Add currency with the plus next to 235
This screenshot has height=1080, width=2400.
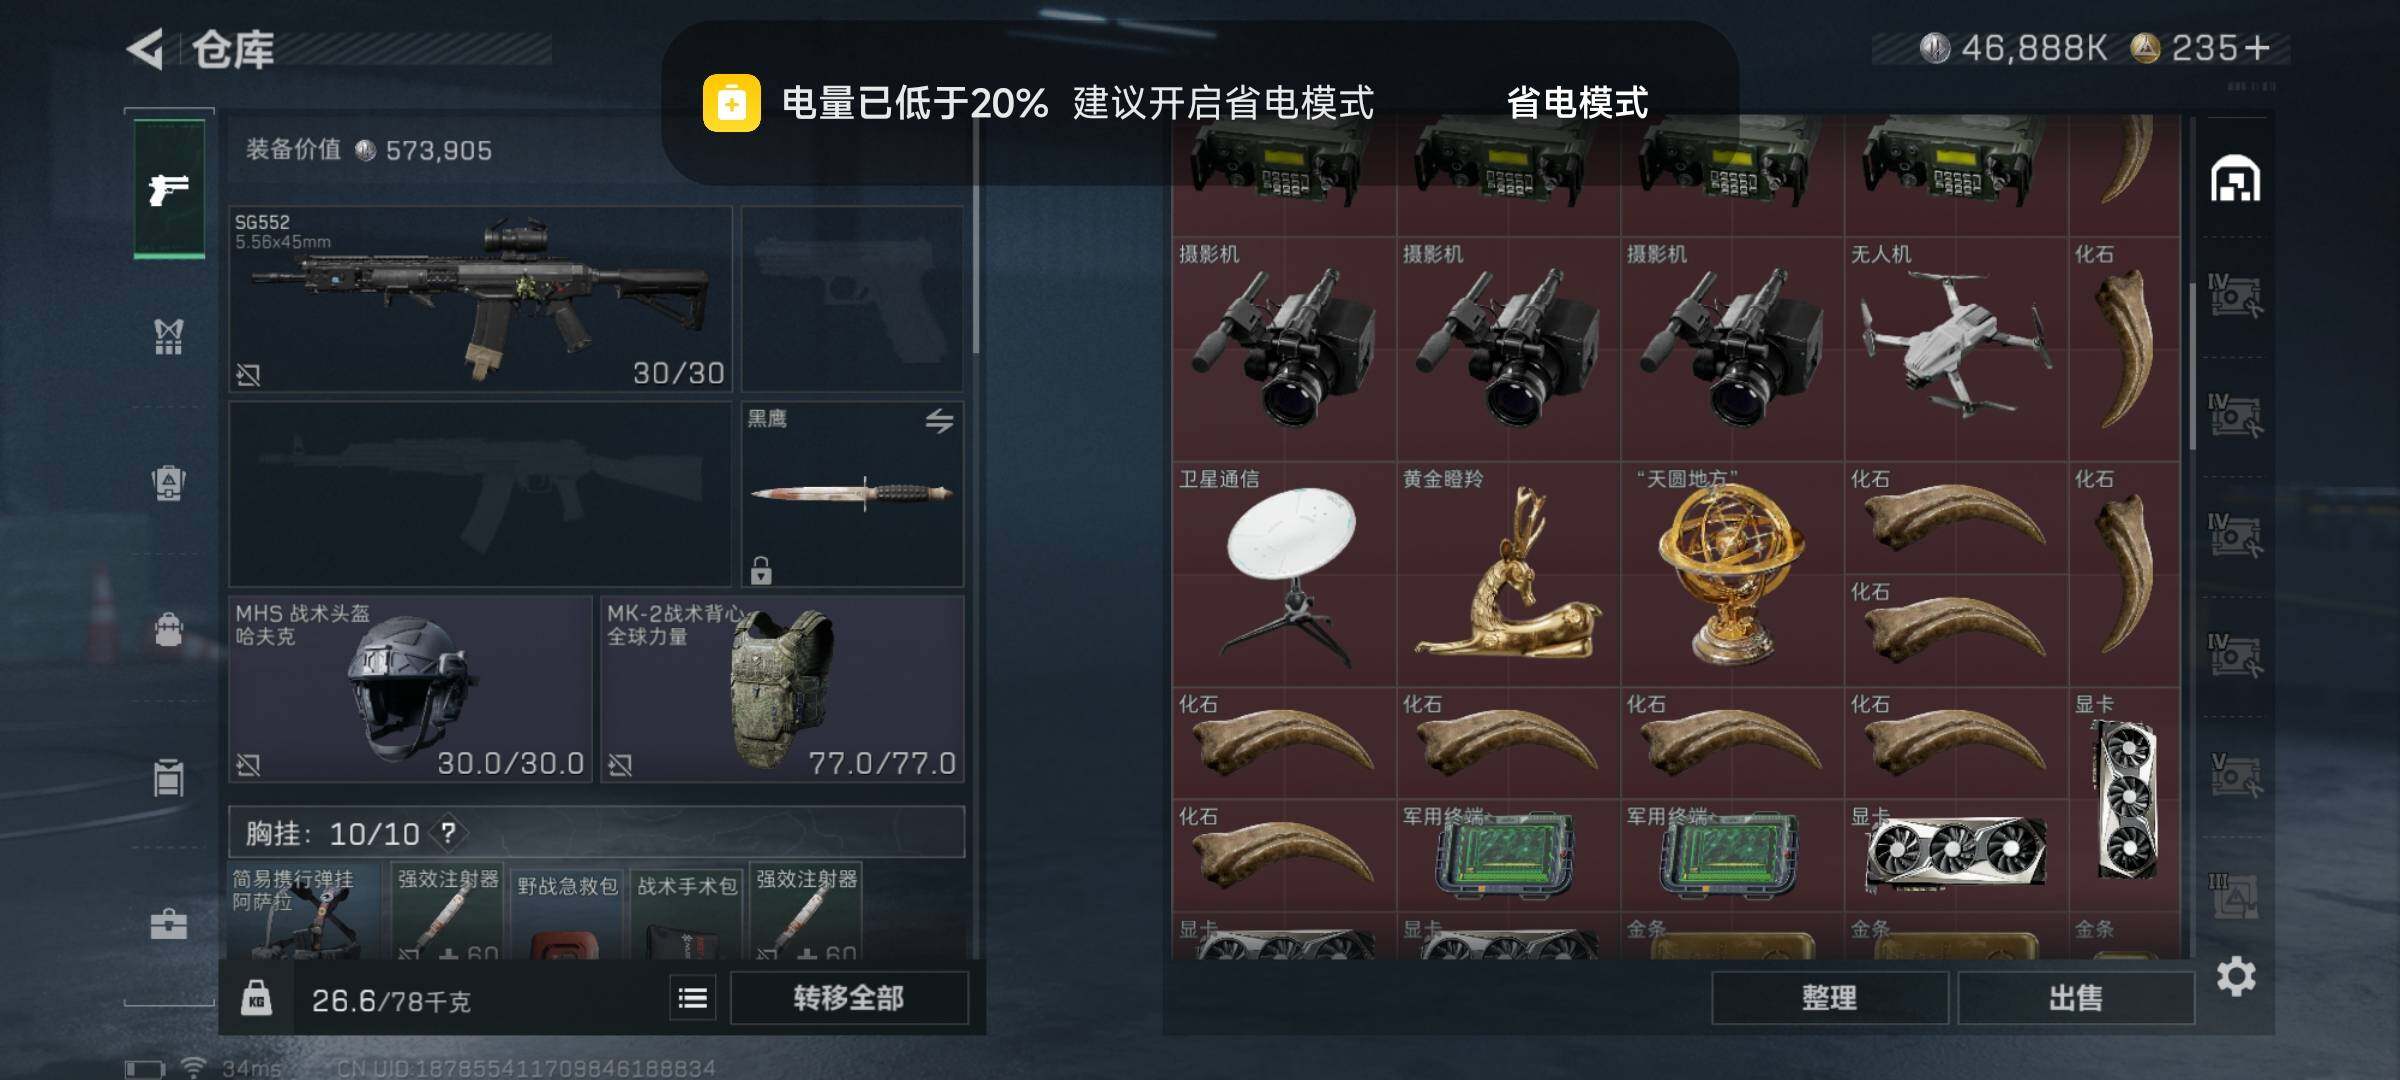(x=2257, y=47)
